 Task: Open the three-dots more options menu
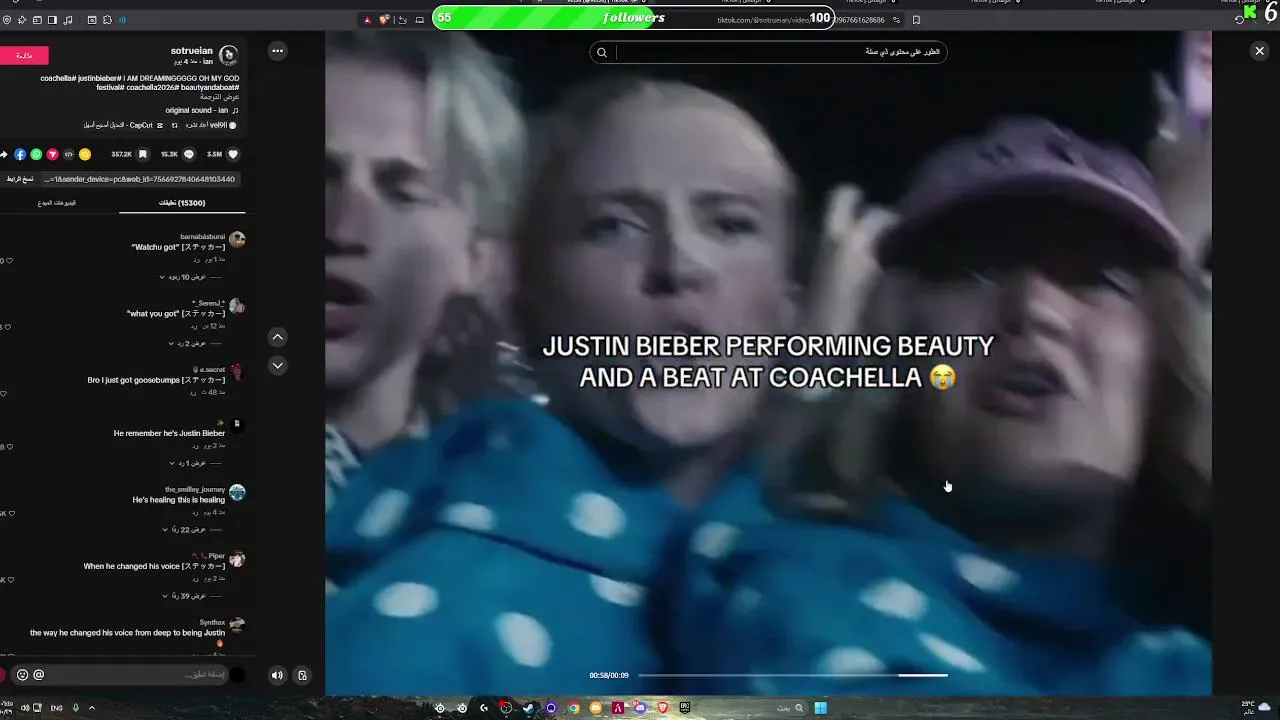tap(277, 51)
